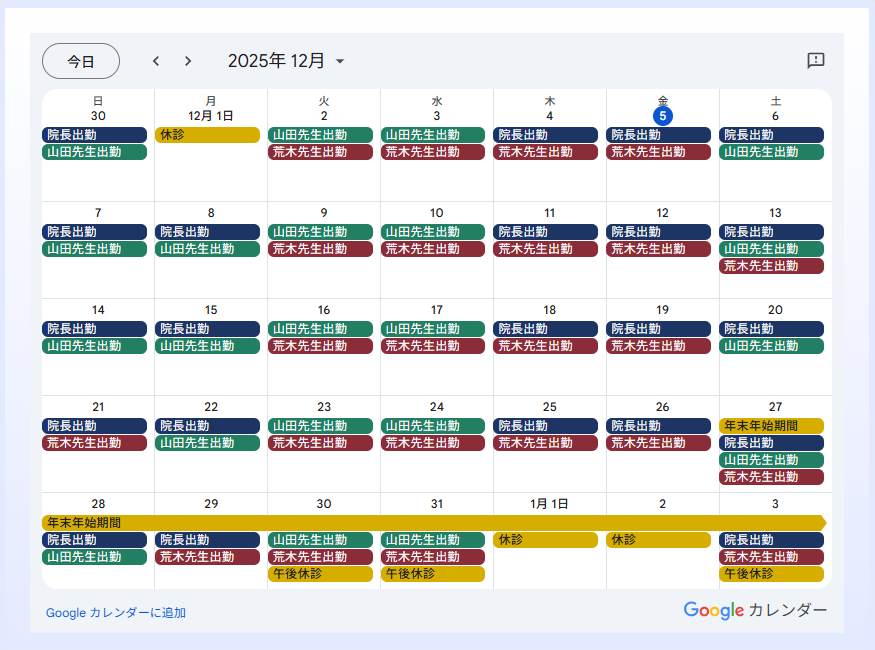The width and height of the screenshot is (875, 650).
Task: Open 荒木先生出勤 event on Saturday 13
Action: click(x=771, y=266)
